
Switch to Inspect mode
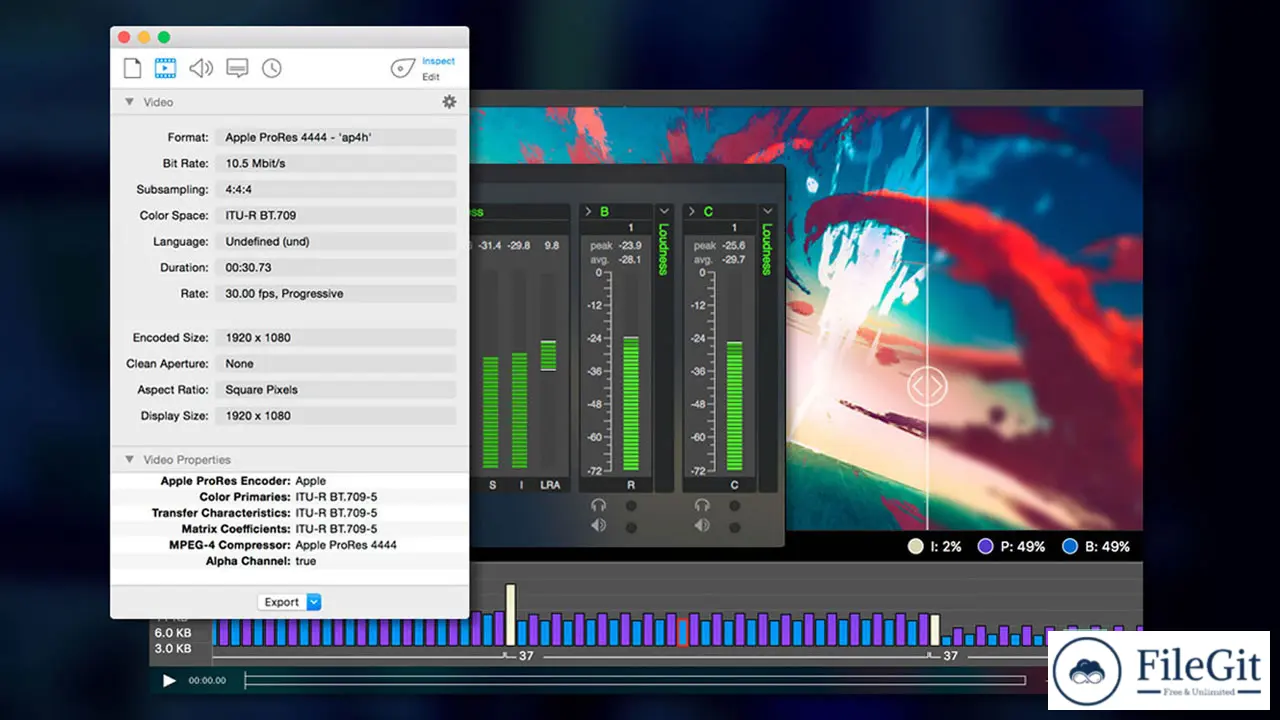click(438, 61)
